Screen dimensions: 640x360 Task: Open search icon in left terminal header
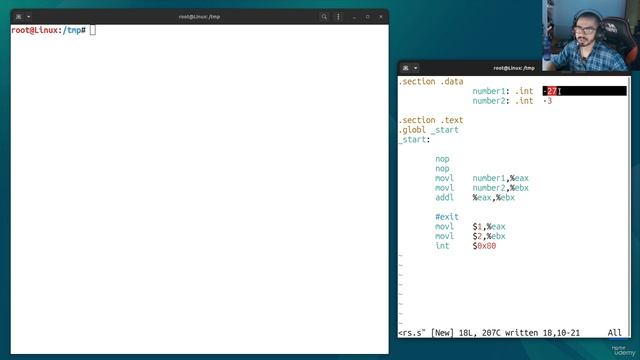click(x=324, y=17)
